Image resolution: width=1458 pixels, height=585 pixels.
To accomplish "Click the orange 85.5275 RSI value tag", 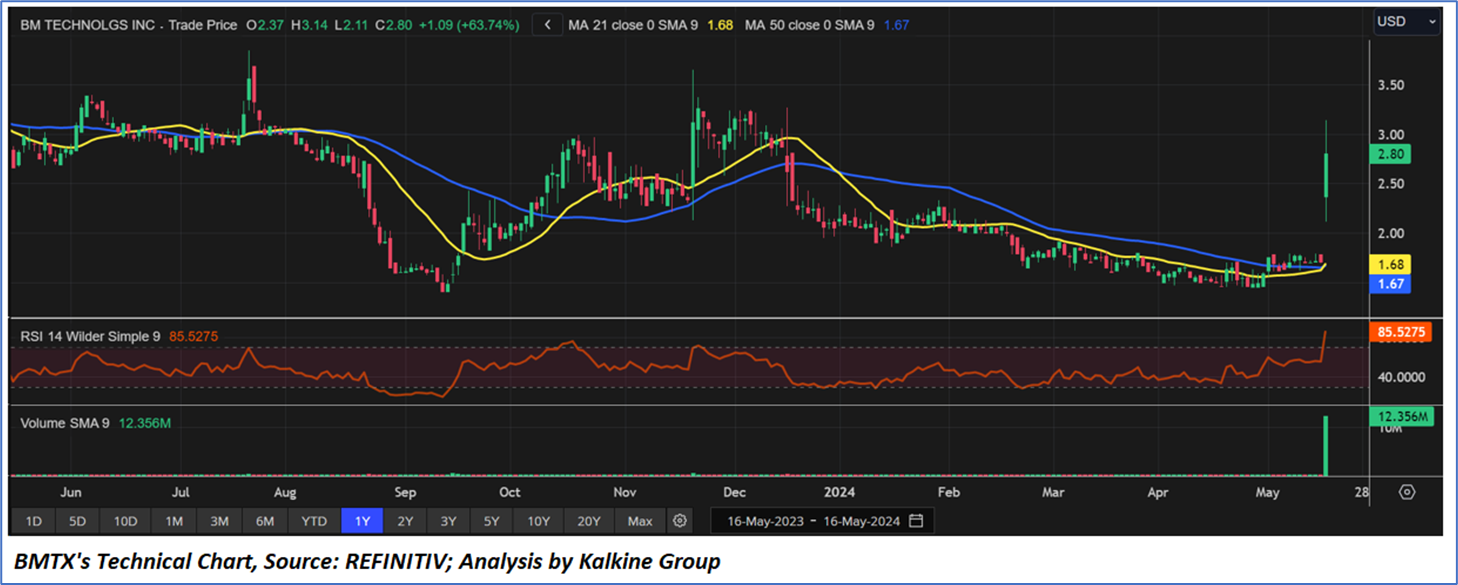I will point(1399,333).
